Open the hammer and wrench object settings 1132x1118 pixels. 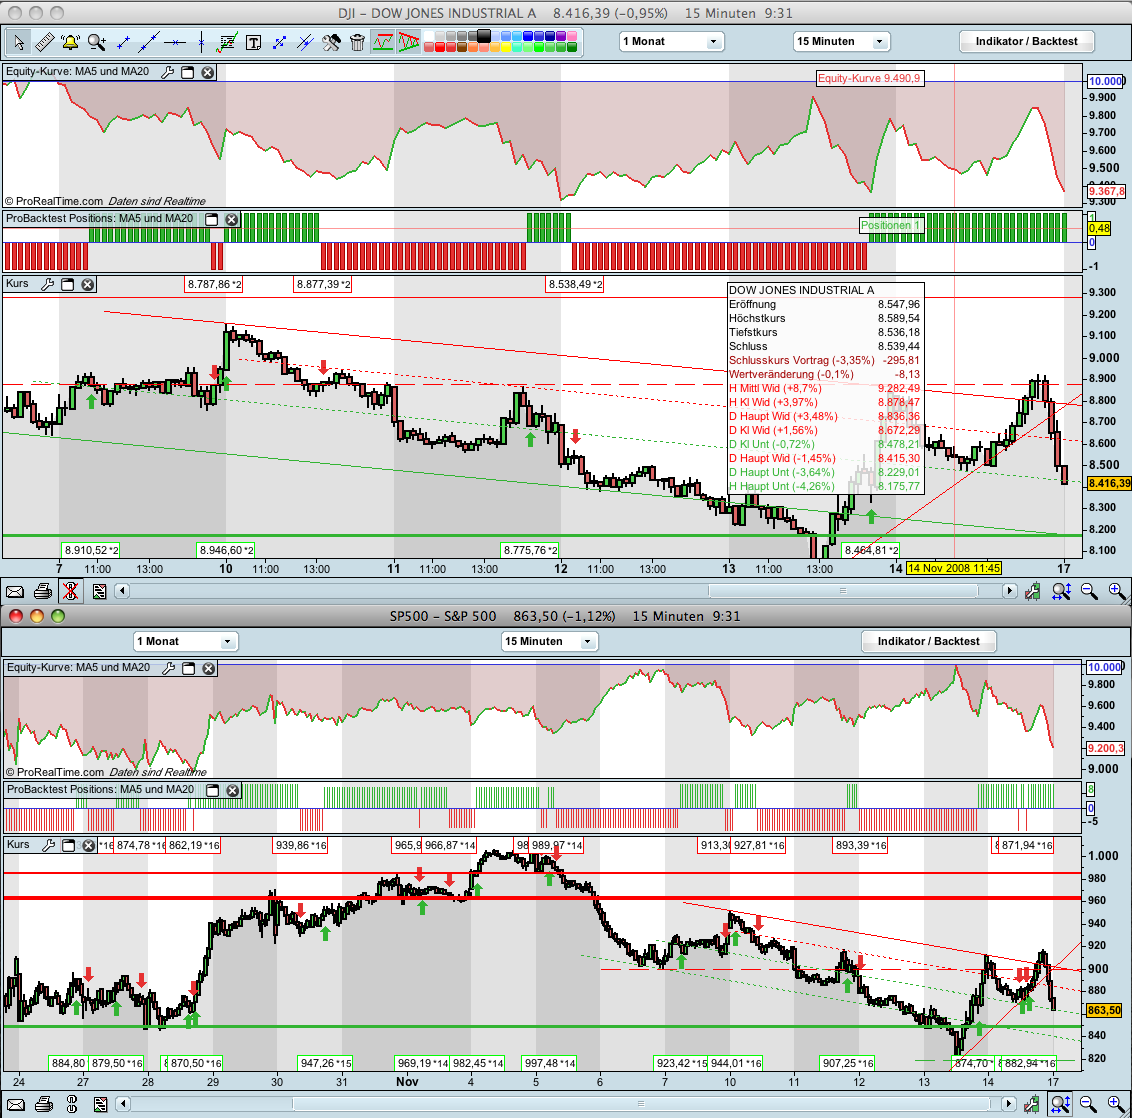click(x=331, y=43)
